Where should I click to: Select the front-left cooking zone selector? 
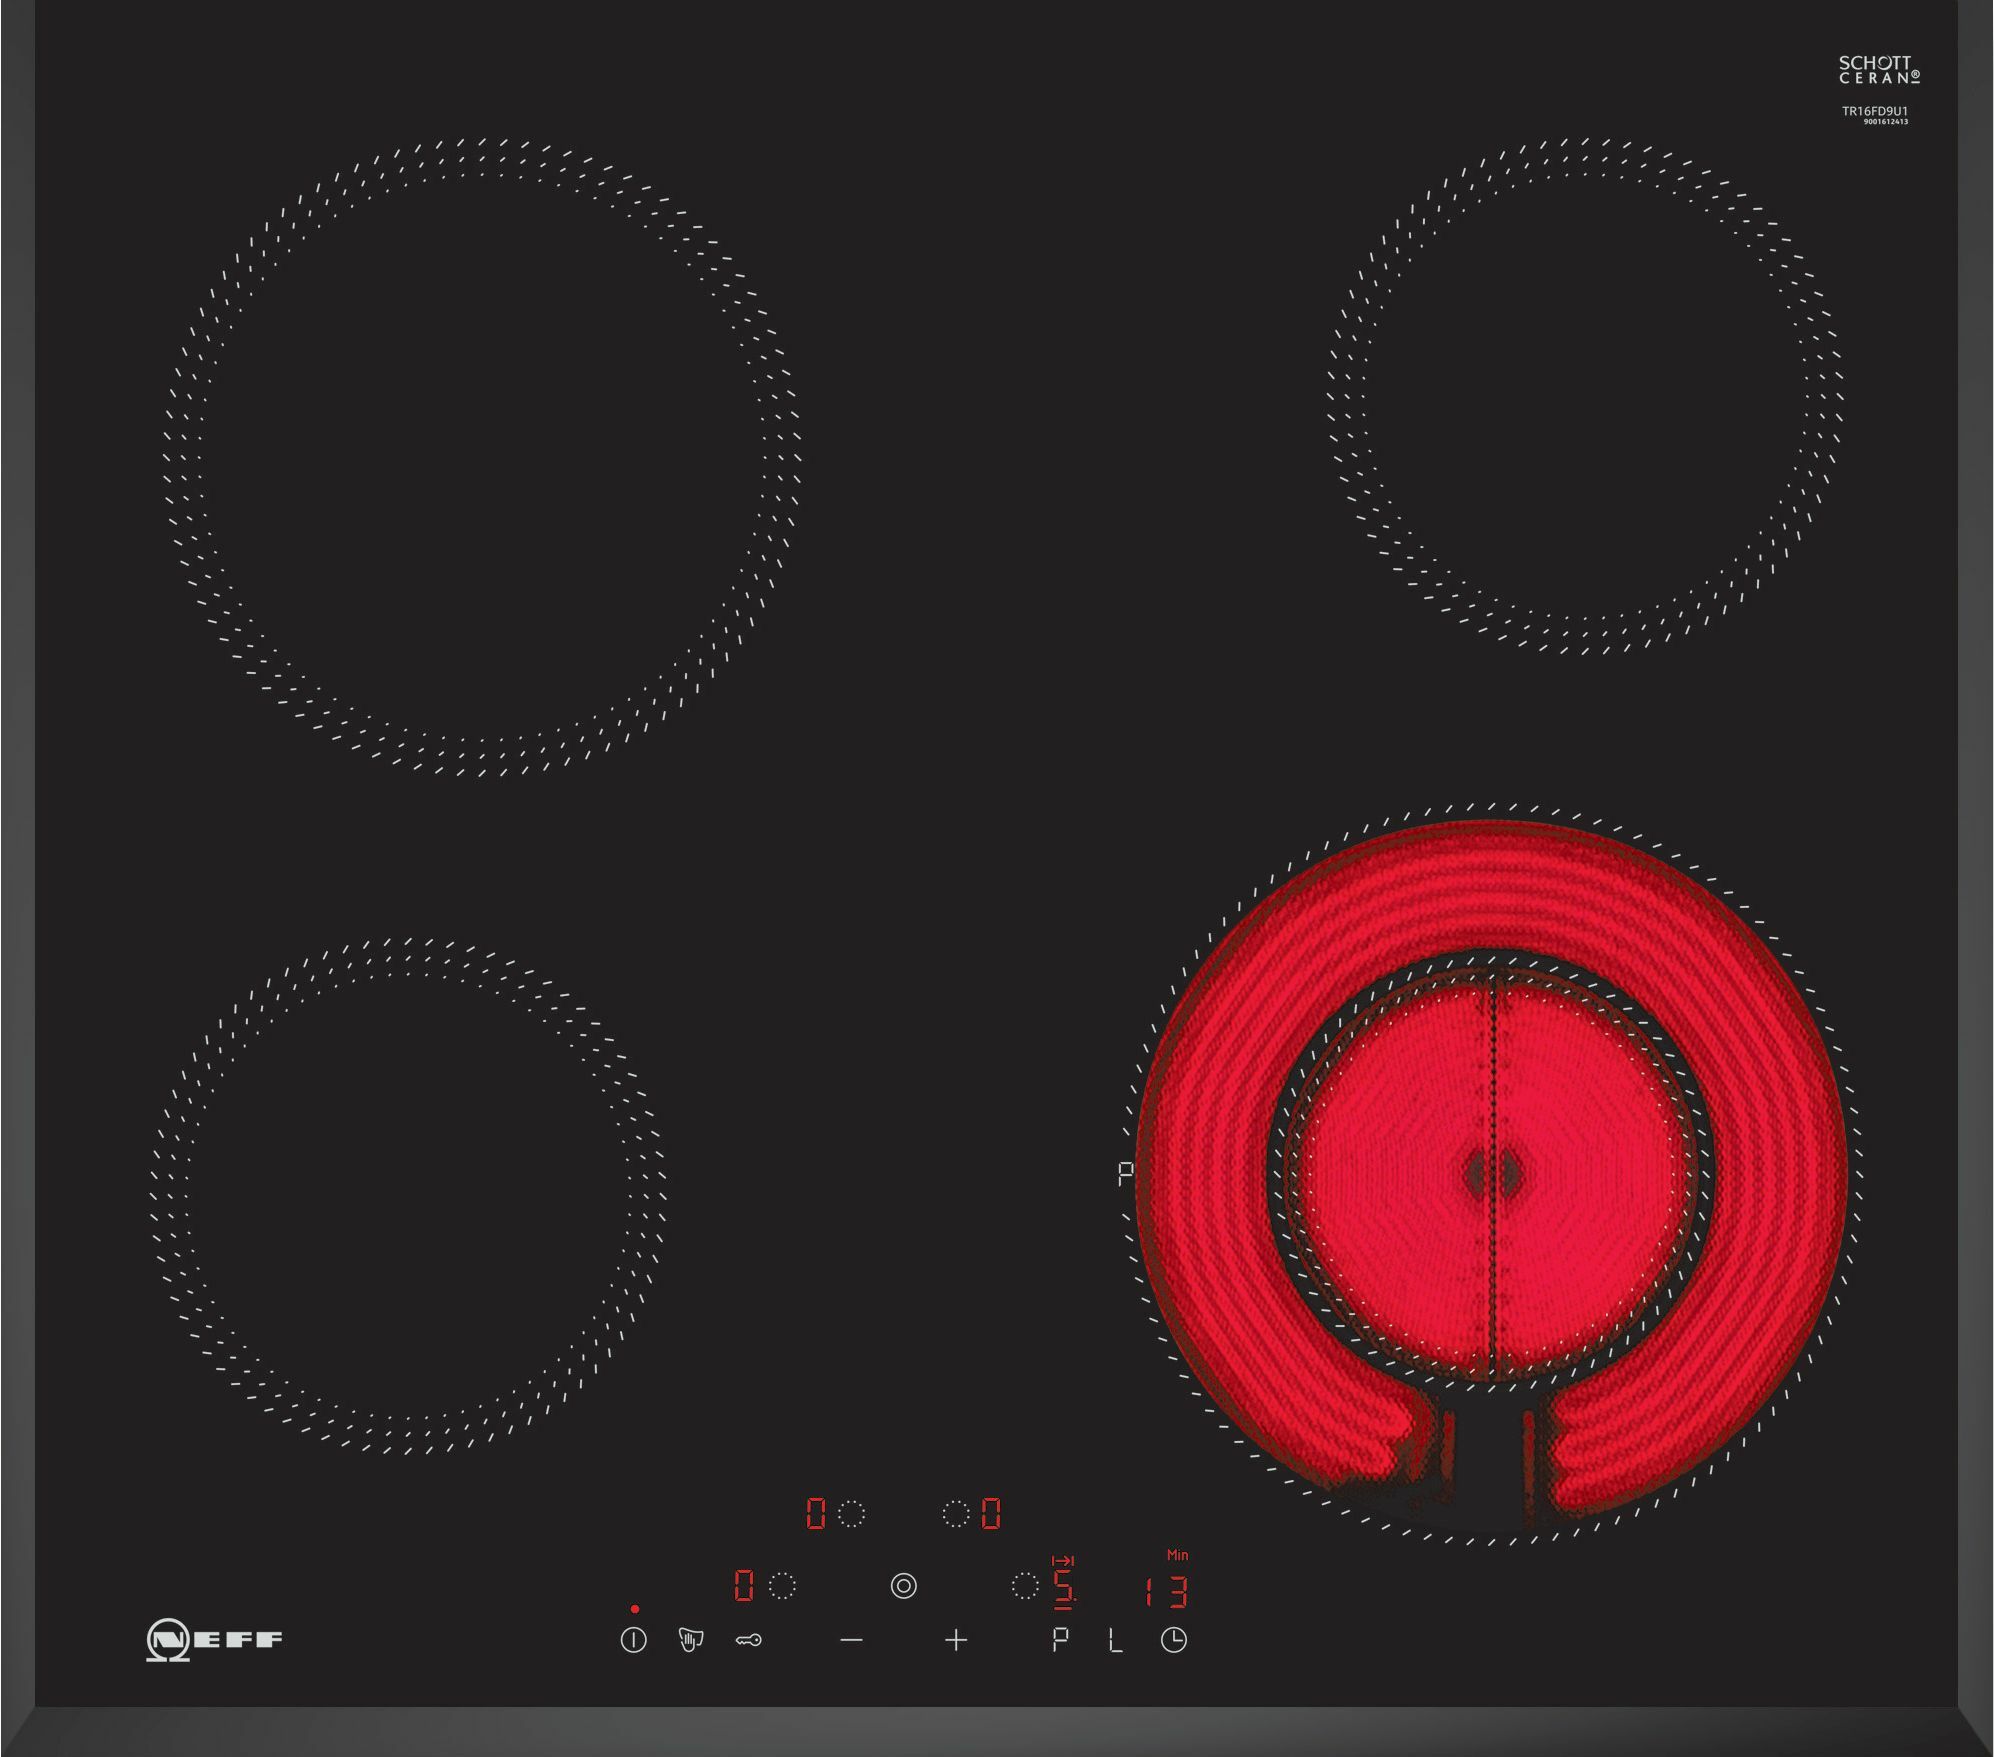click(x=782, y=1586)
